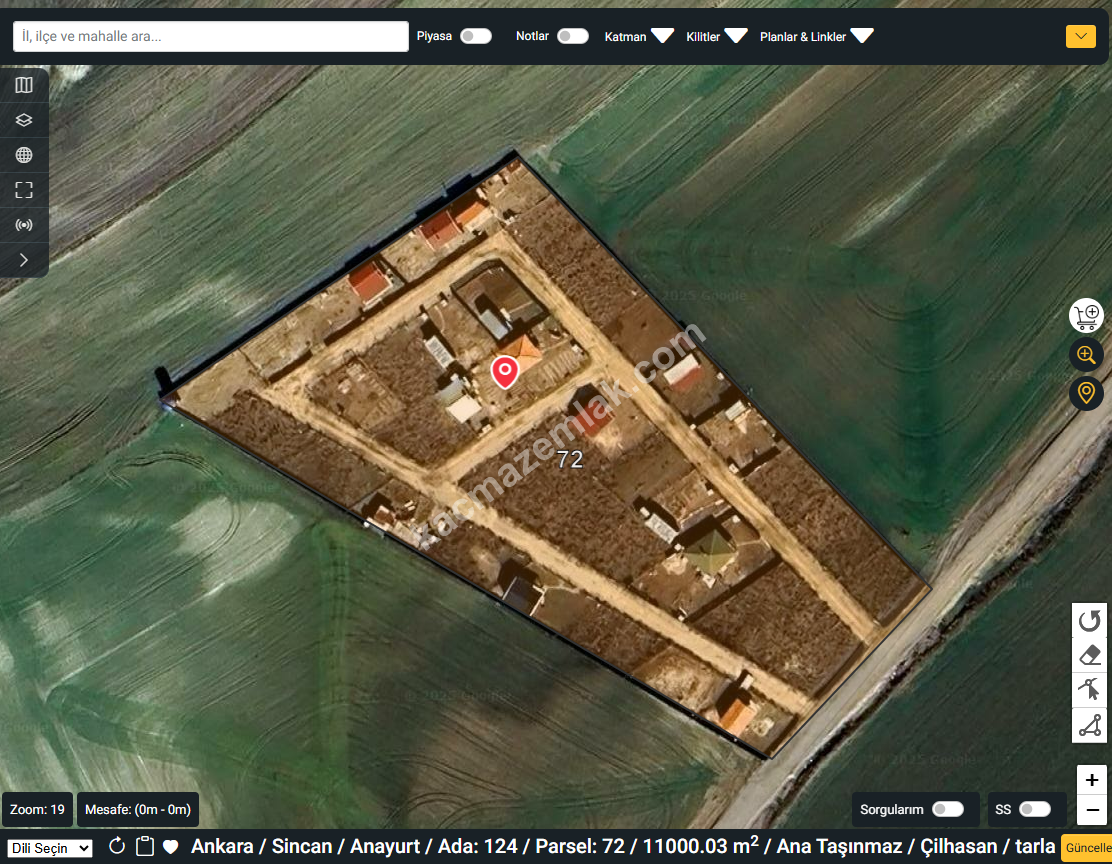Click the province and district search field
This screenshot has width=1112, height=864.
click(x=210, y=37)
